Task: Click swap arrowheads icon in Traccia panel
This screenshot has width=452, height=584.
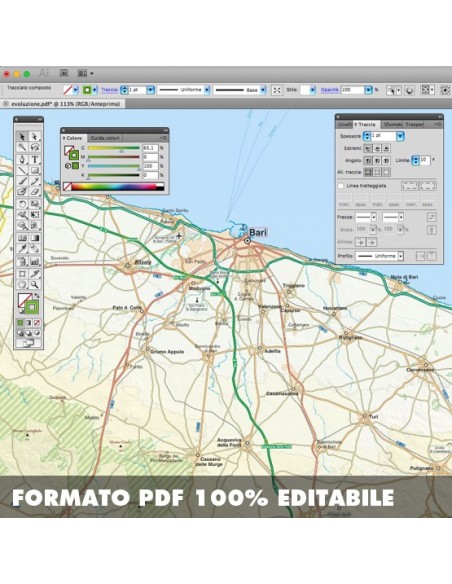Action: coord(432,217)
